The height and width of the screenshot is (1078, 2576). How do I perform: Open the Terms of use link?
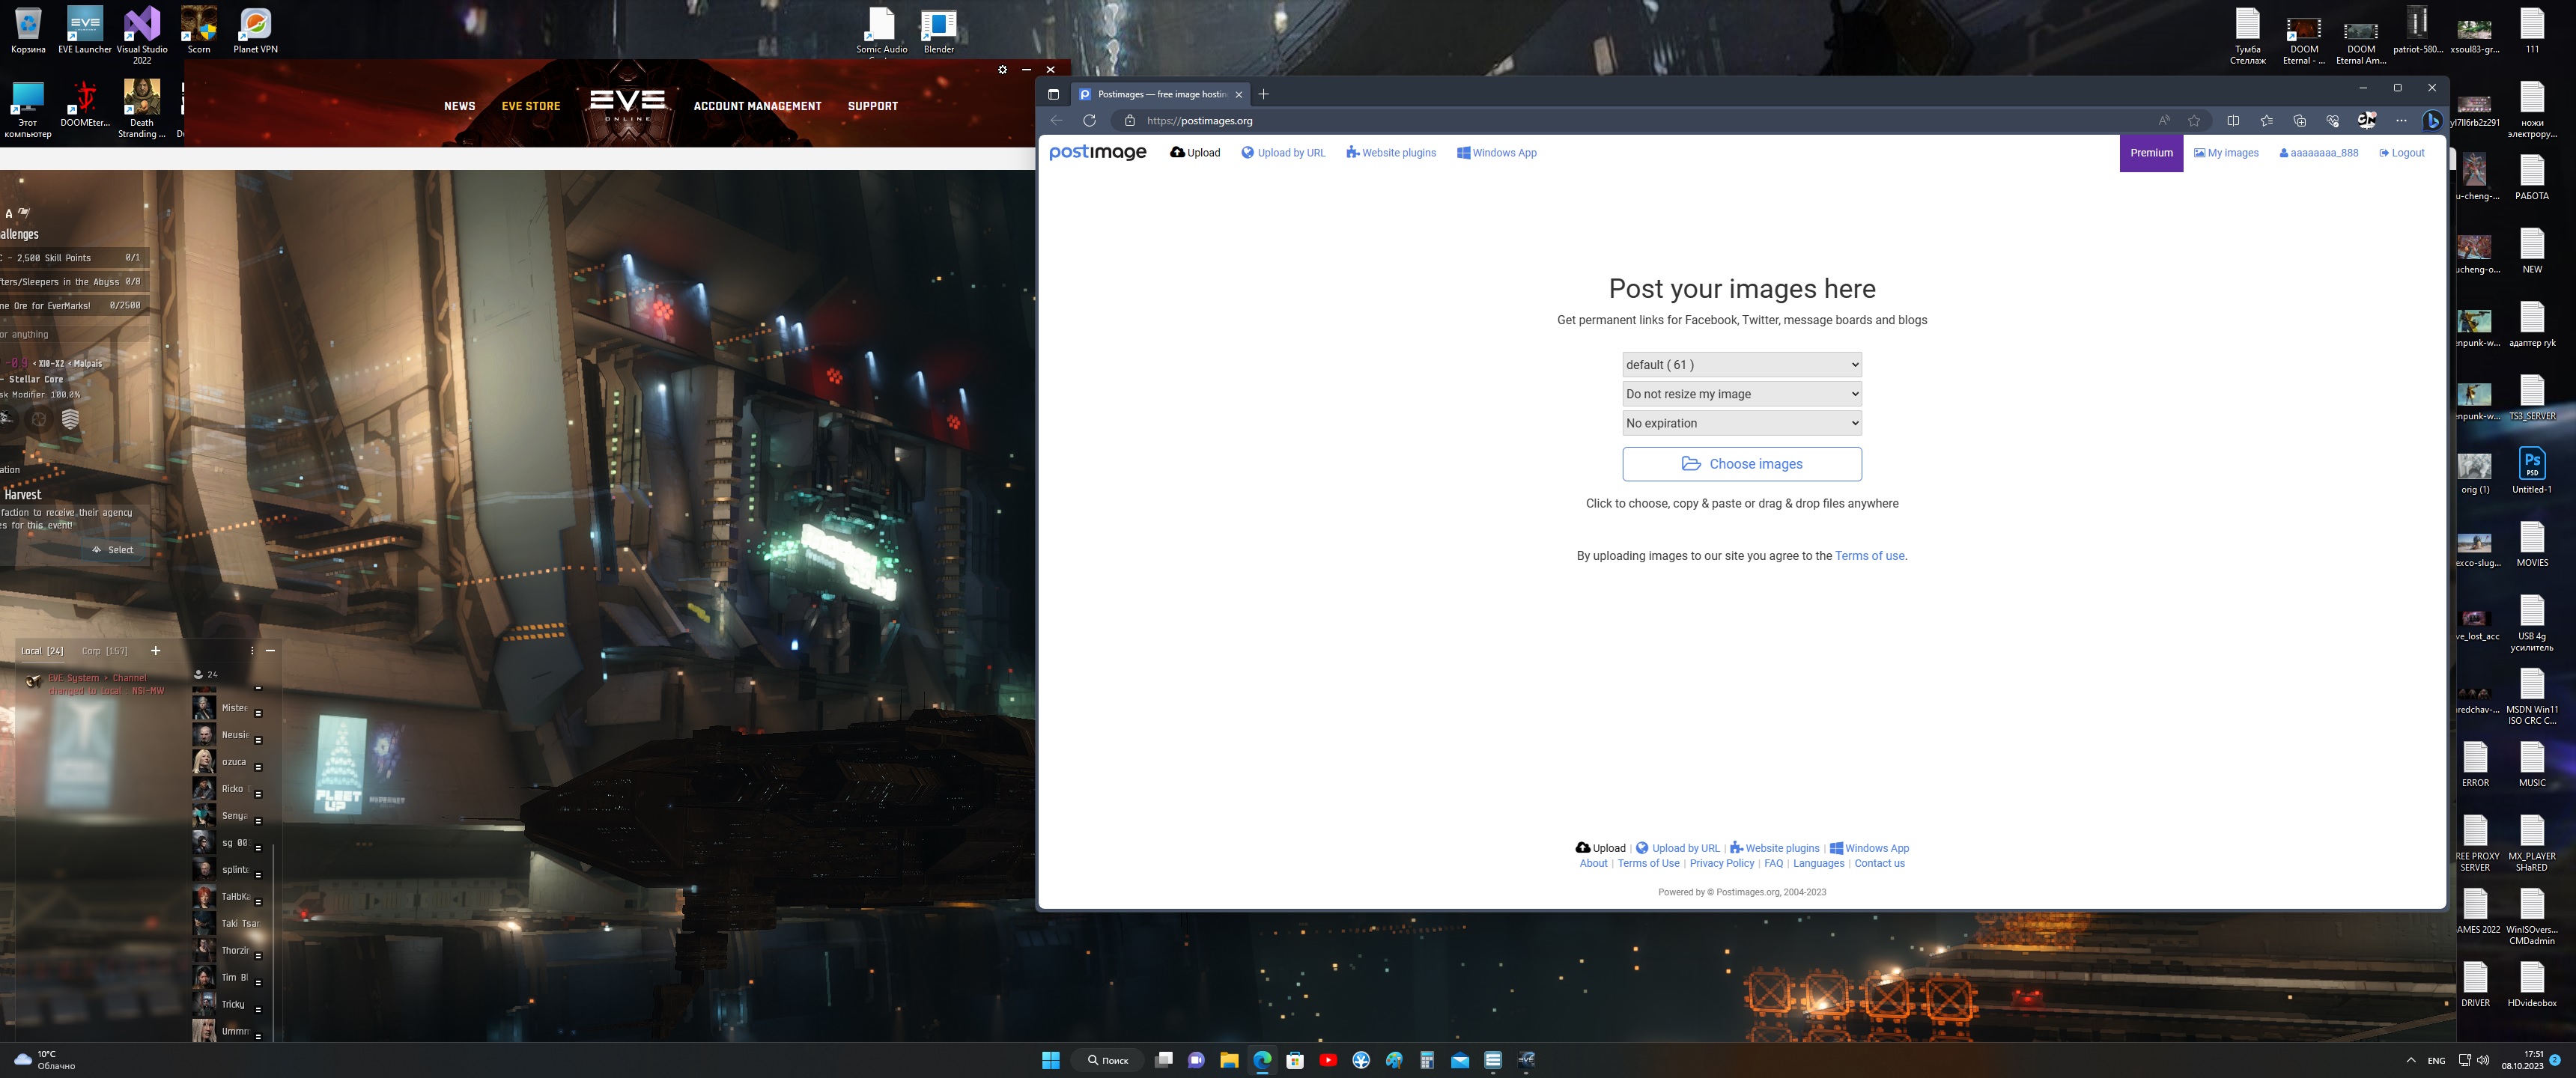pyautogui.click(x=1869, y=556)
